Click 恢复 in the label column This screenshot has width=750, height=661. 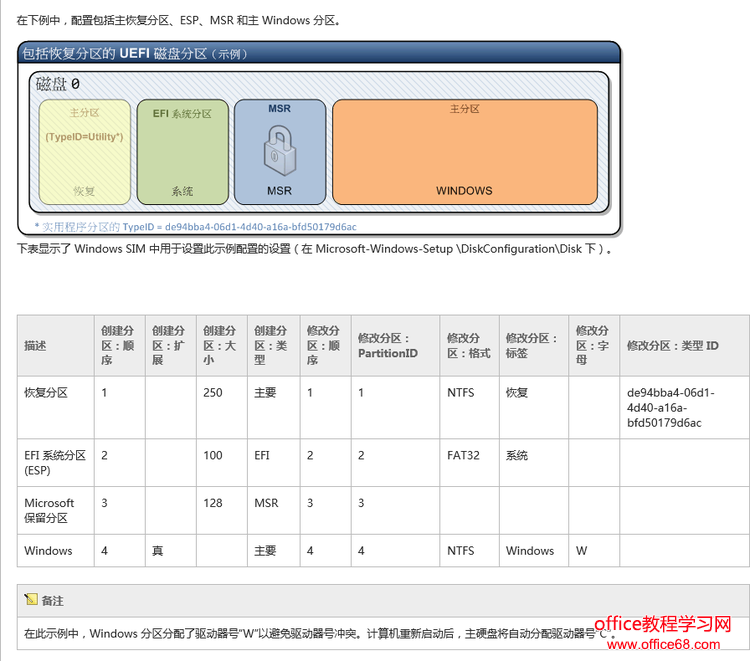pyautogui.click(x=517, y=393)
